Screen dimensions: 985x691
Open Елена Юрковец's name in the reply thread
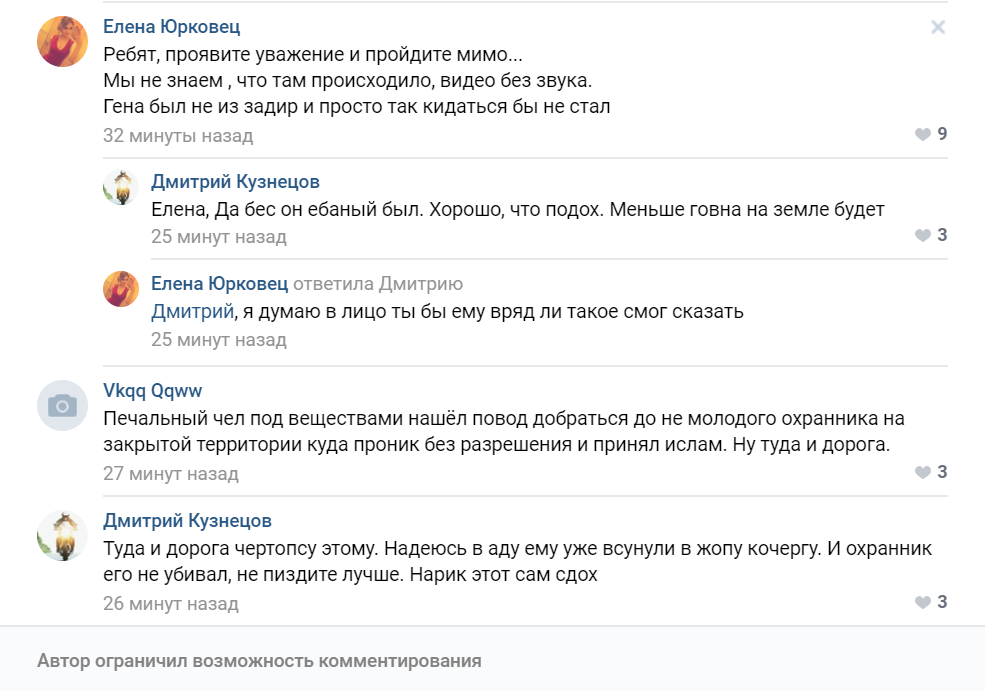tap(219, 283)
